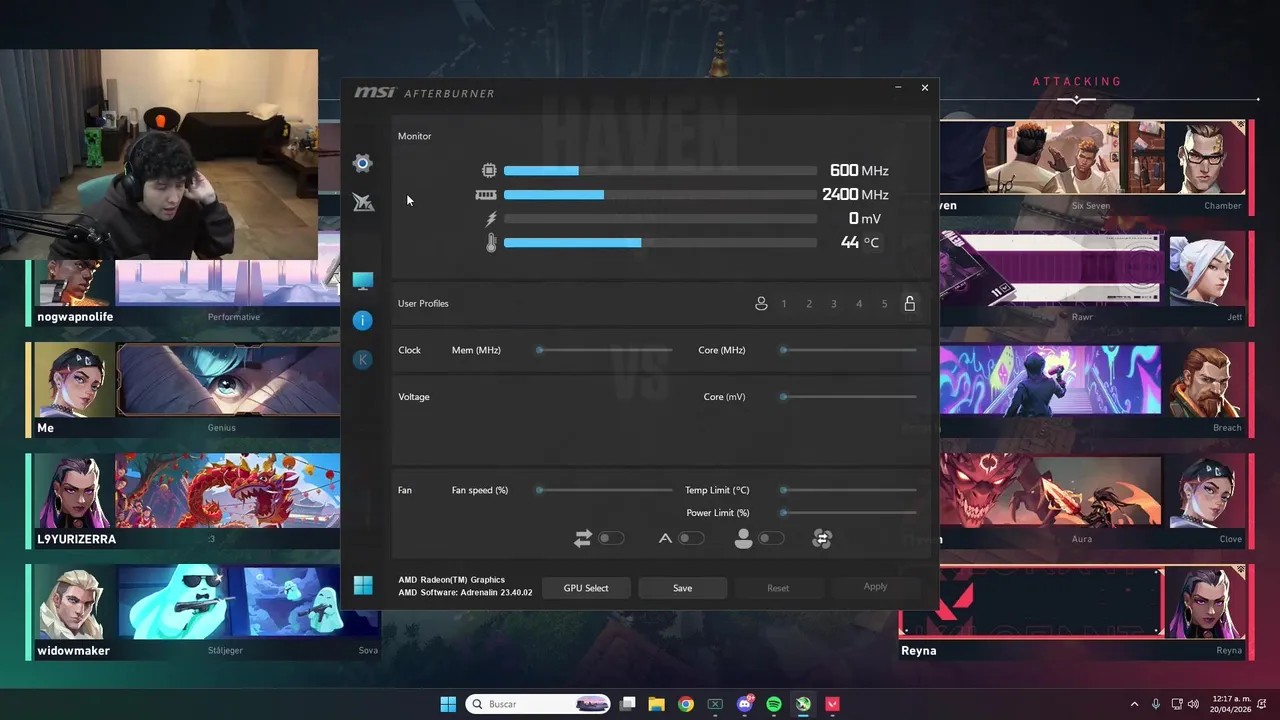This screenshot has width=1280, height=720.
Task: Open Afterburner settings gear icon
Action: pos(363,163)
